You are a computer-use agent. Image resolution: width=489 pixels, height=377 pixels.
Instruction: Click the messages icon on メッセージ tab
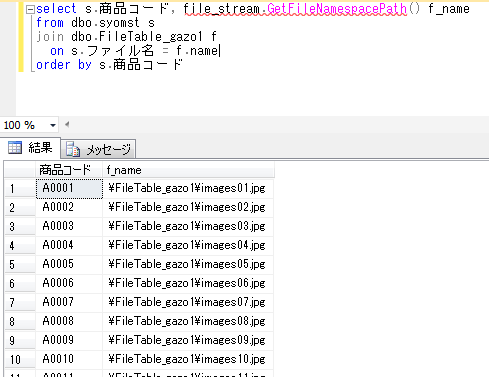point(73,149)
